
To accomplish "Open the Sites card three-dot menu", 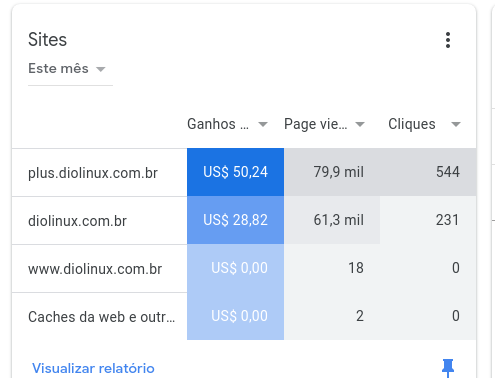I will (448, 40).
